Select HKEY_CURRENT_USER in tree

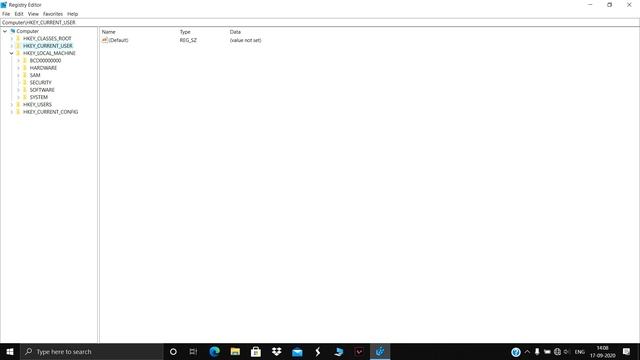tap(47, 46)
